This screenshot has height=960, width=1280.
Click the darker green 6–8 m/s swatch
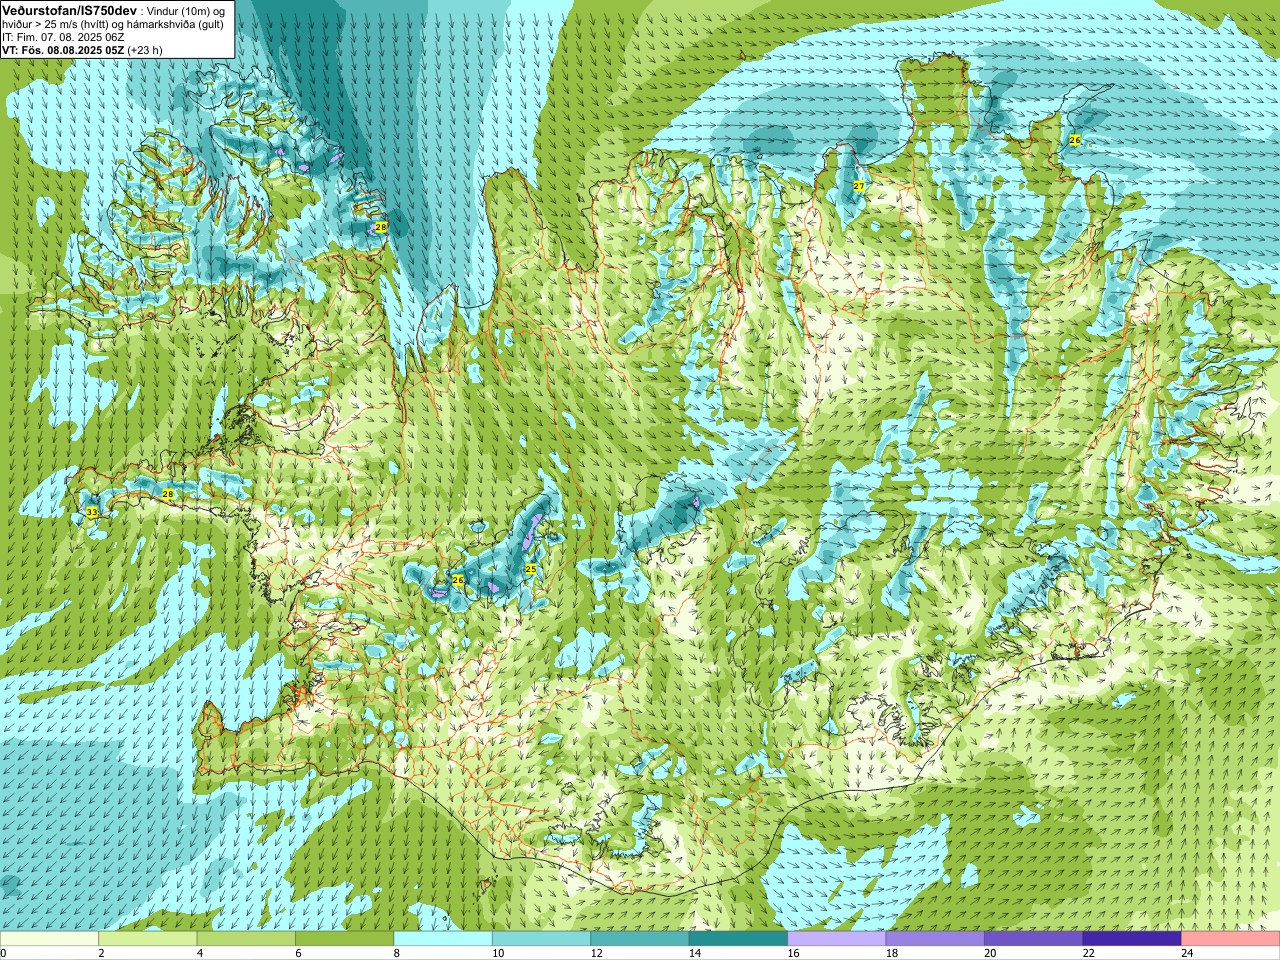coord(344,939)
